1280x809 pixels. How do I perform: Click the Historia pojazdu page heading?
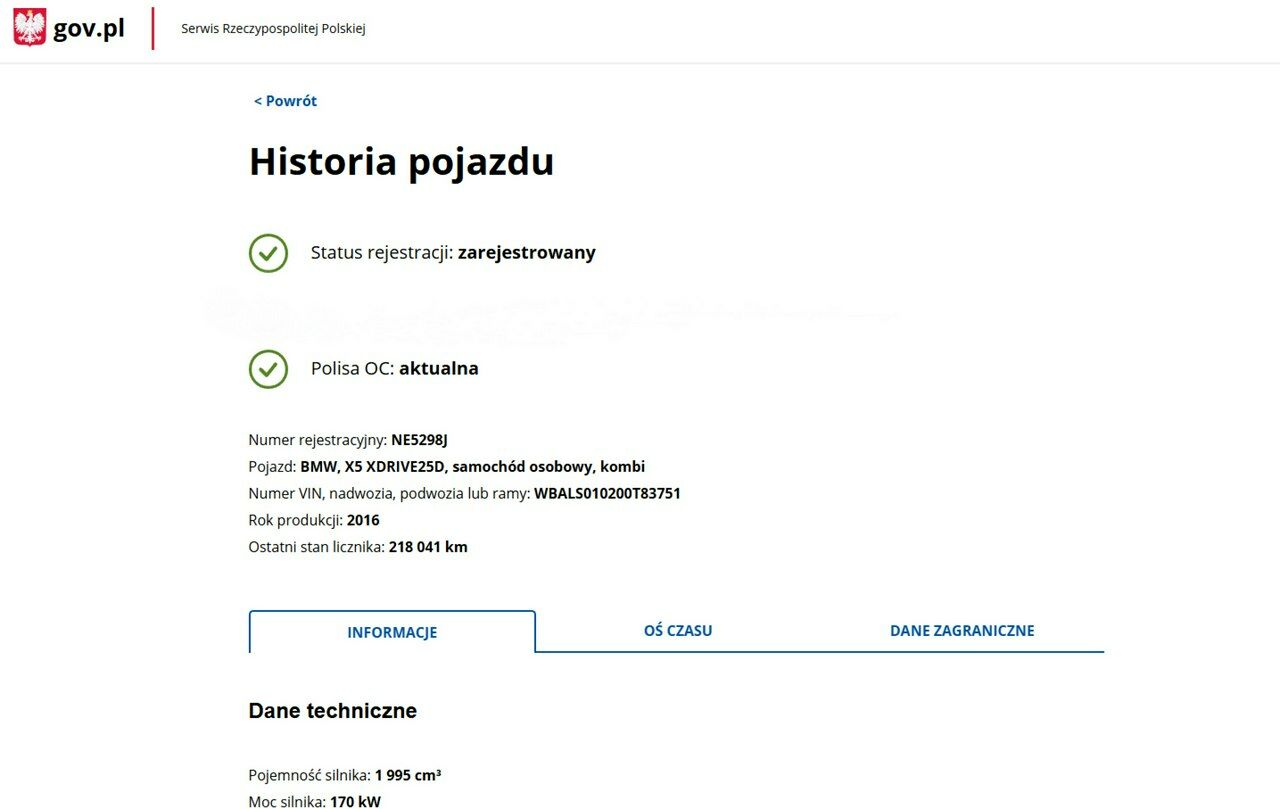[x=401, y=162]
